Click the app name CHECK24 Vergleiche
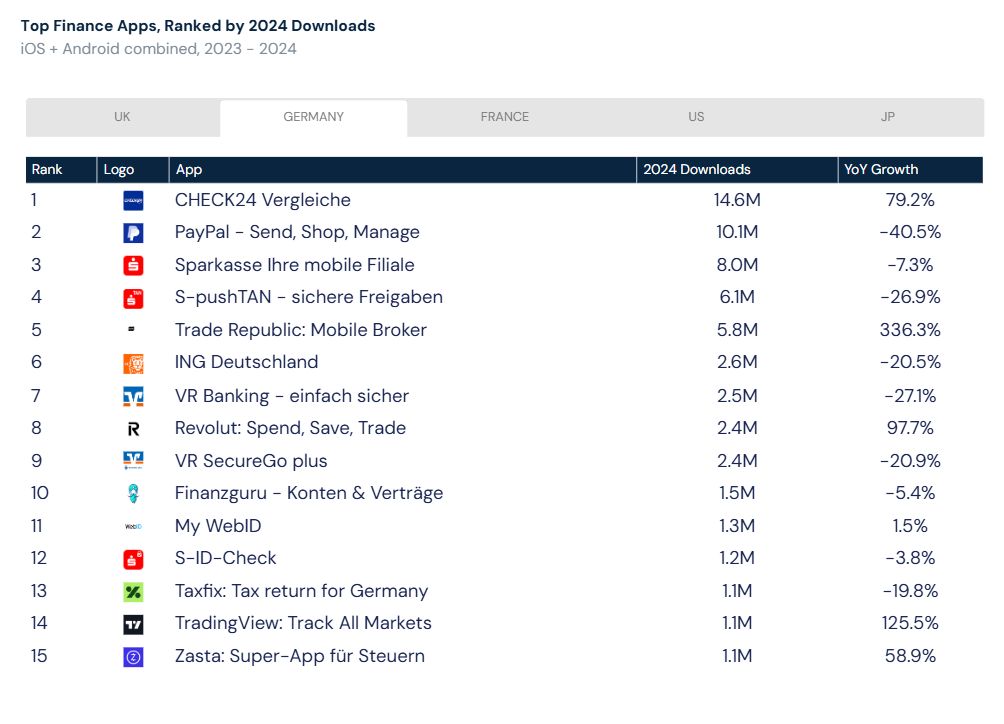 pos(263,200)
